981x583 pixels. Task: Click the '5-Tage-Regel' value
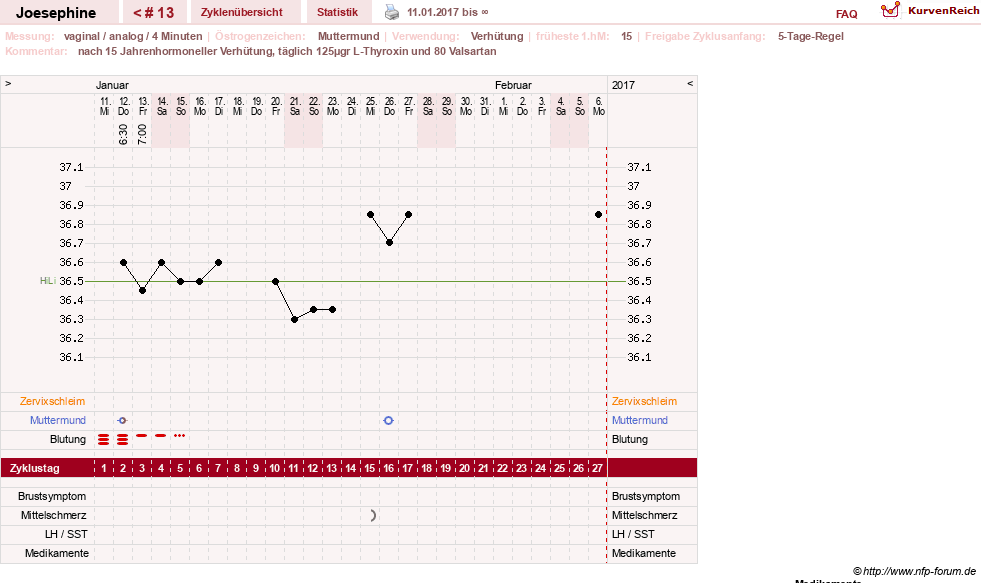pyautogui.click(x=811, y=36)
